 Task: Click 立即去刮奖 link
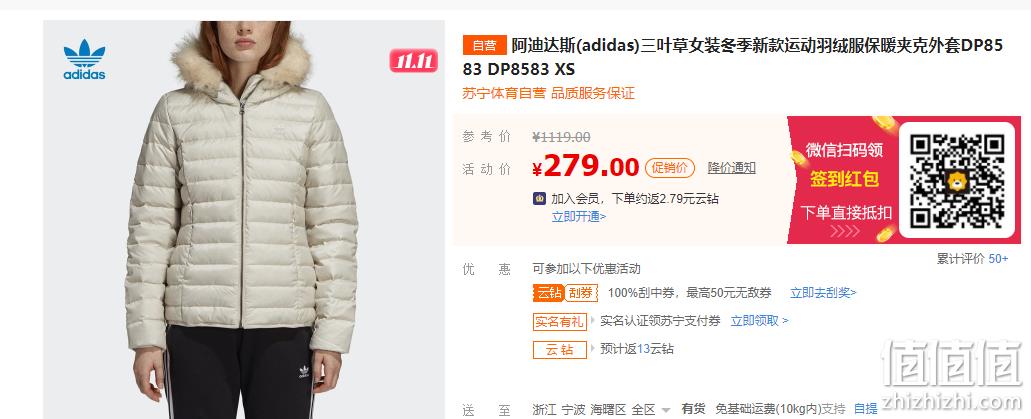[823, 293]
